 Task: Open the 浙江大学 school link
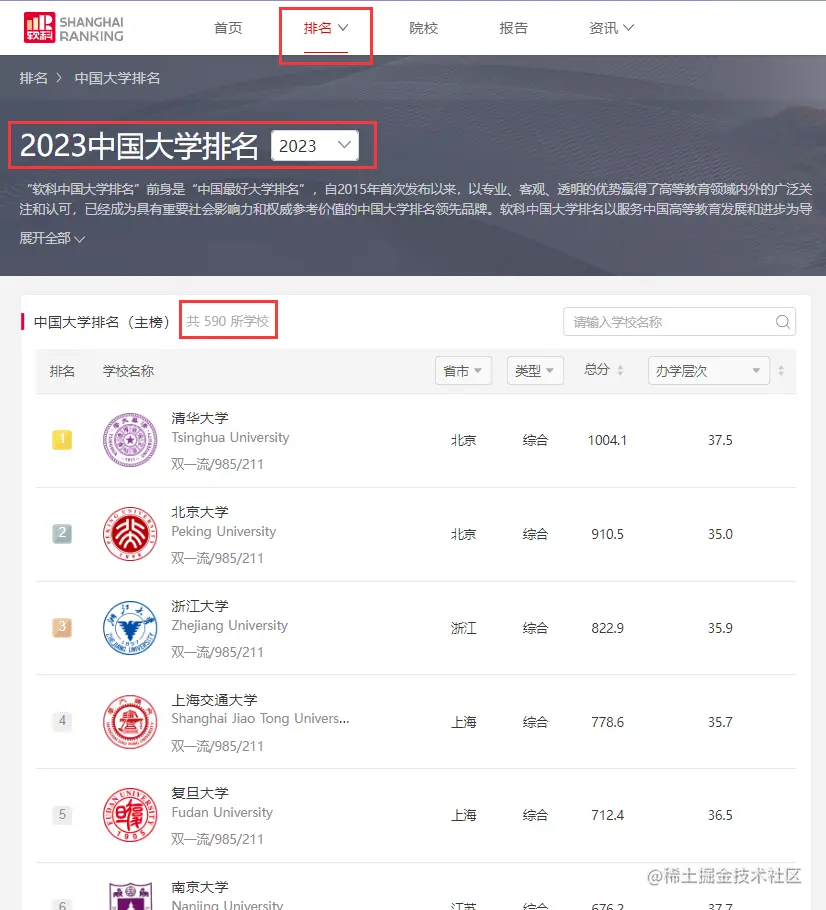pos(200,606)
